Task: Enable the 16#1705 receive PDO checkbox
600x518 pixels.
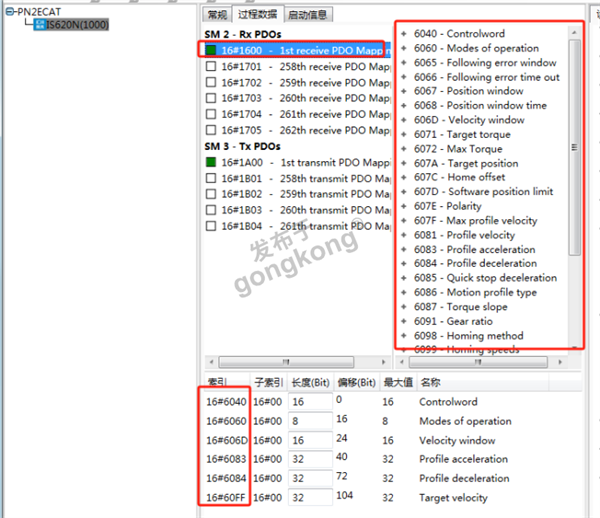Action: click(211, 130)
